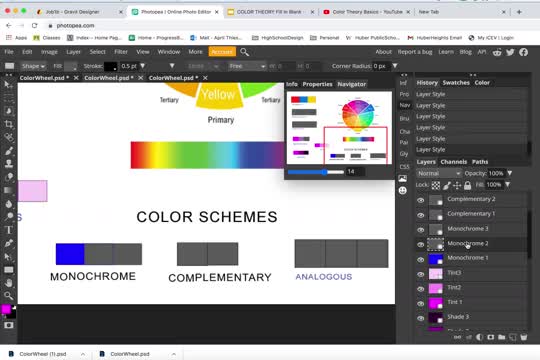Hide the Monochrome 2 layer

pyautogui.click(x=420, y=245)
